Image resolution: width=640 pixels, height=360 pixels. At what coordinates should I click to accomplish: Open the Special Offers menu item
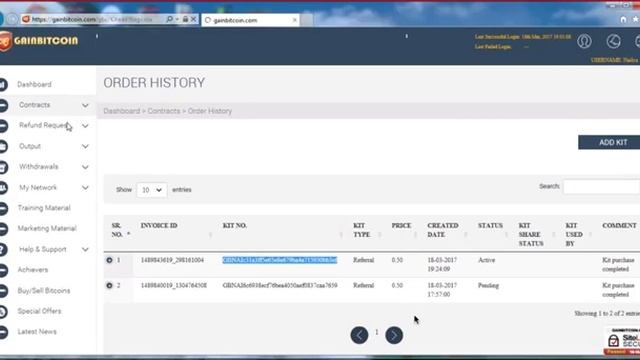39,311
